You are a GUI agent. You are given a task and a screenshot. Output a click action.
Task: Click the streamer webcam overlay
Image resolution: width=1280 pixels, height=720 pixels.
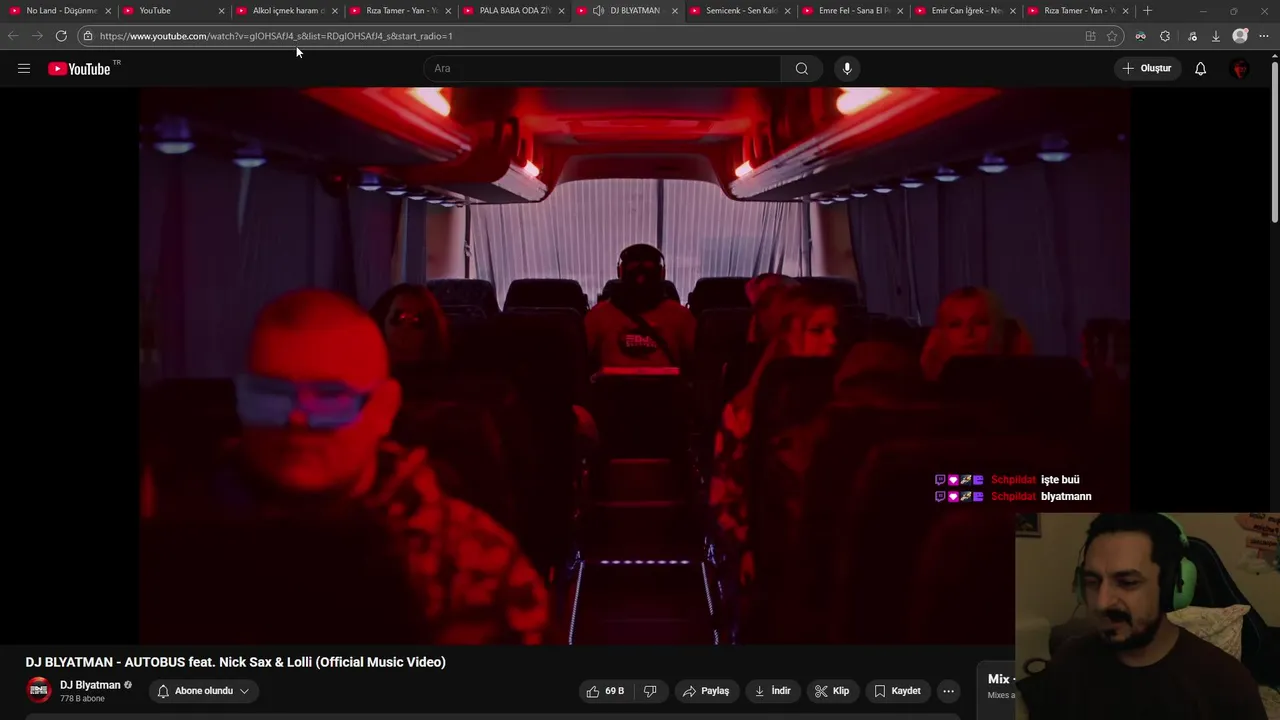pyautogui.click(x=1147, y=616)
